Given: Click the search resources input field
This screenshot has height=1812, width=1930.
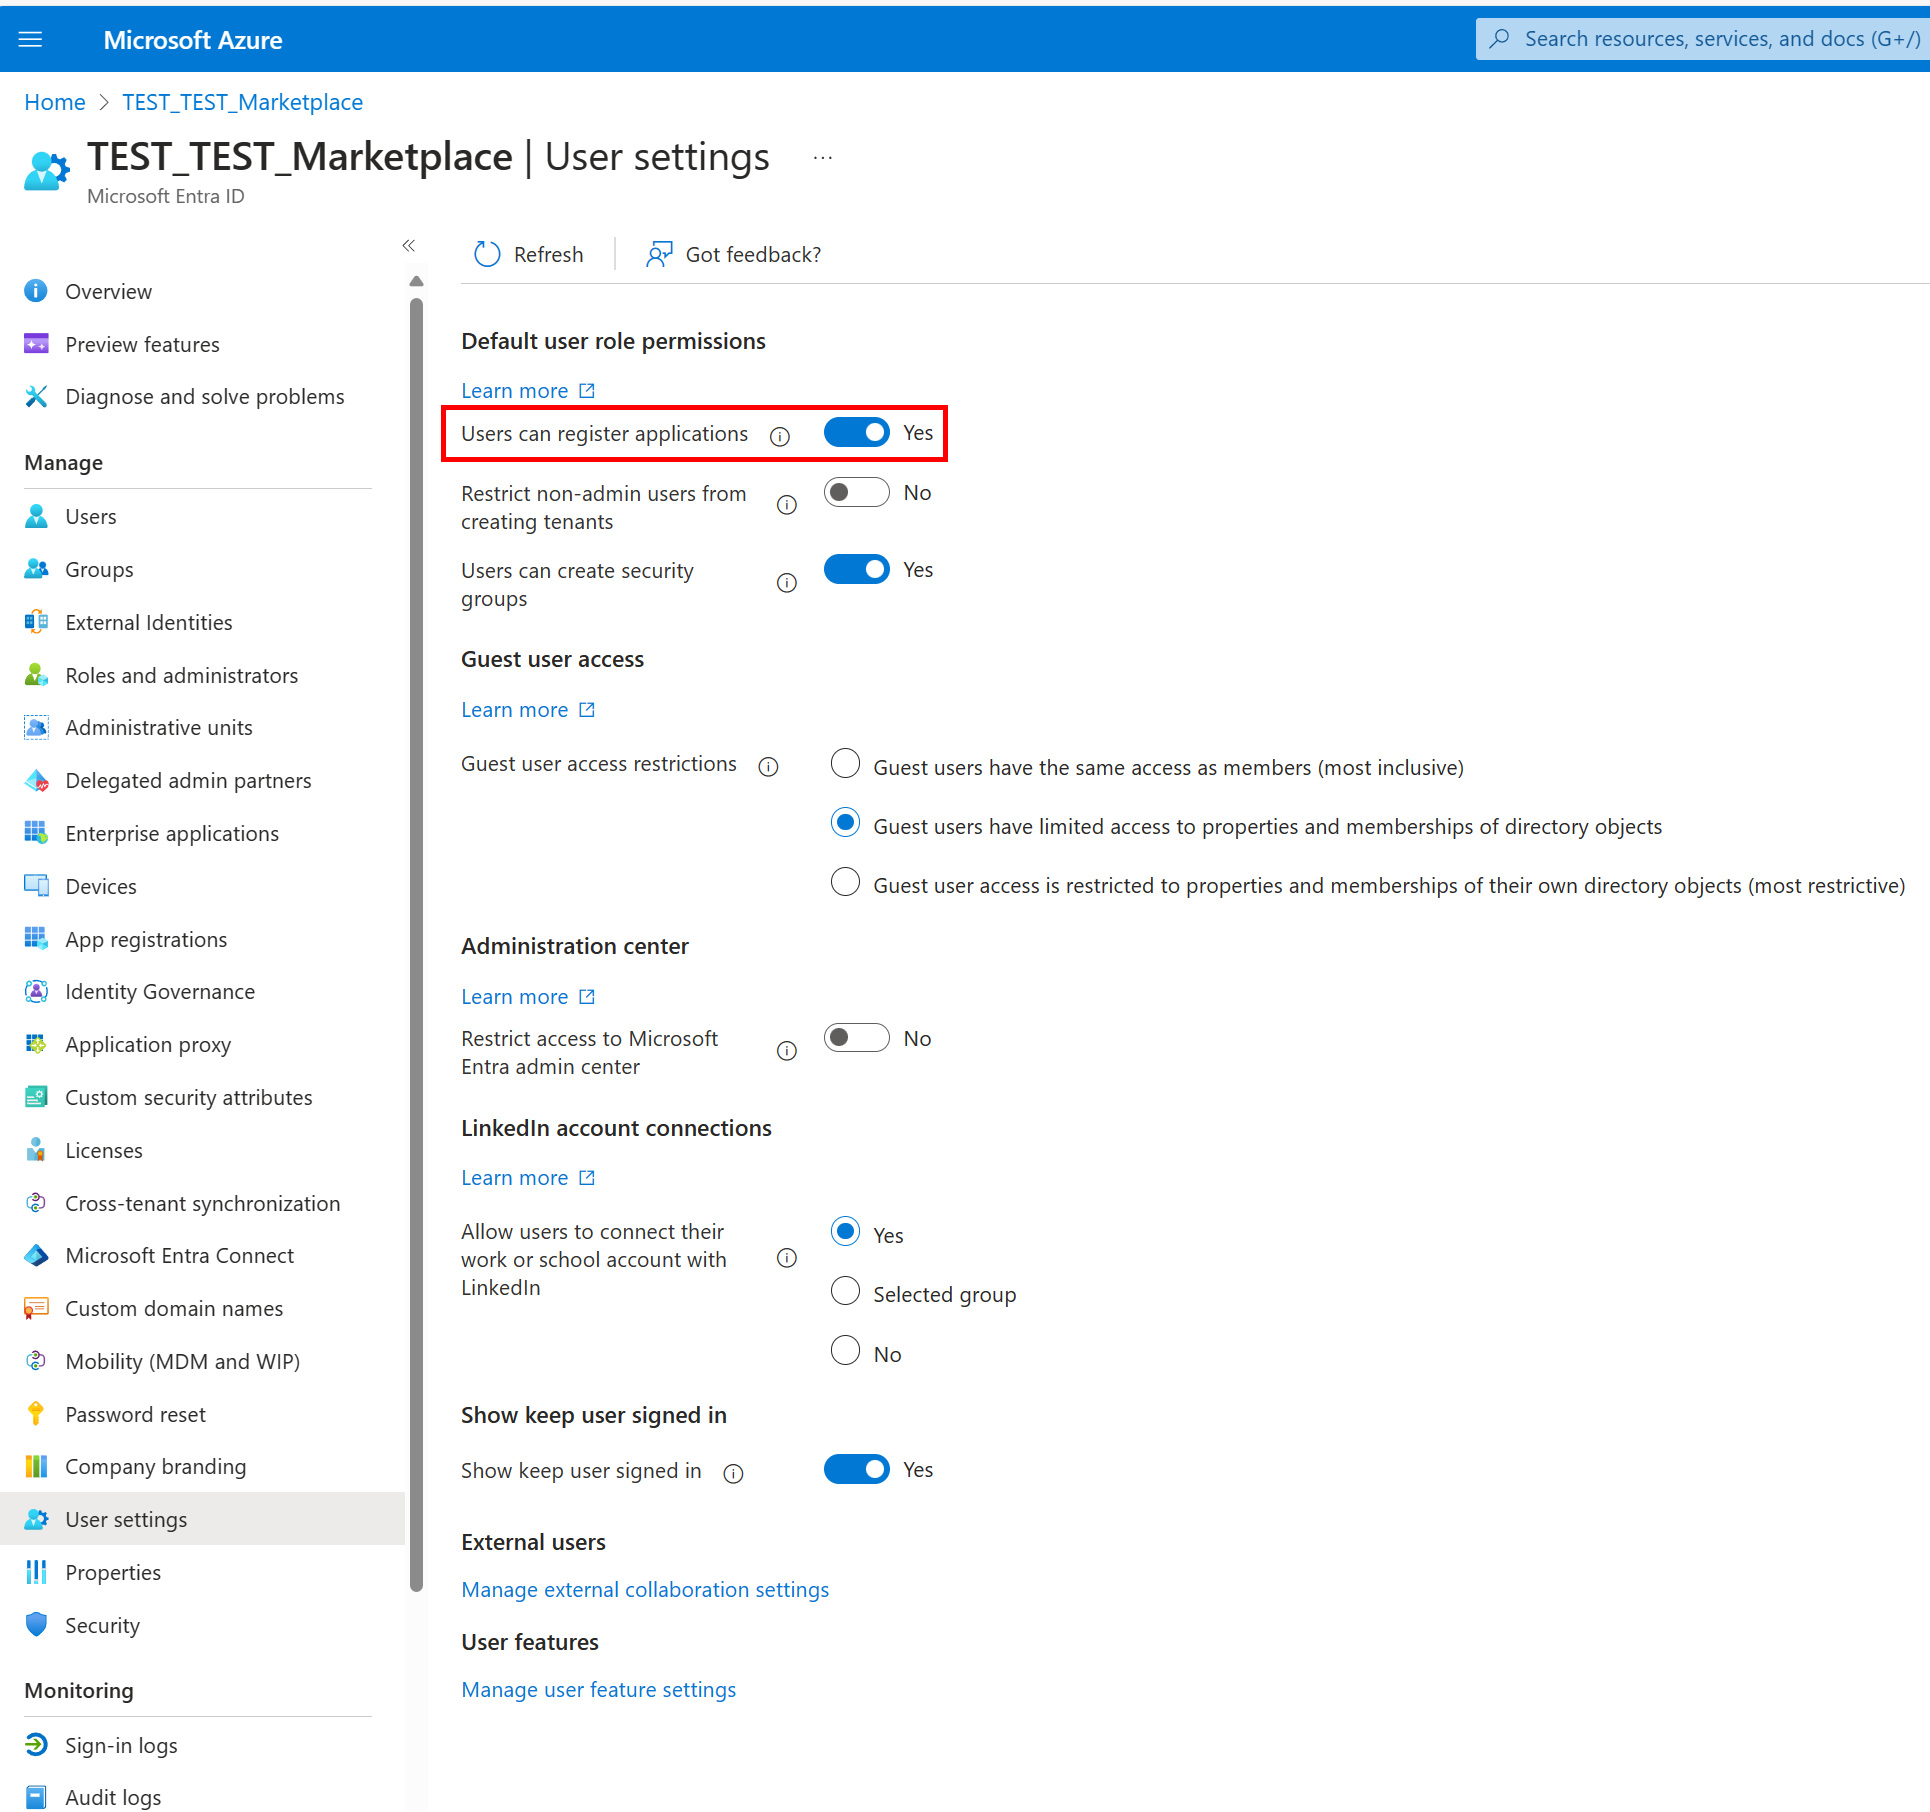Looking at the screenshot, I should (x=1710, y=39).
